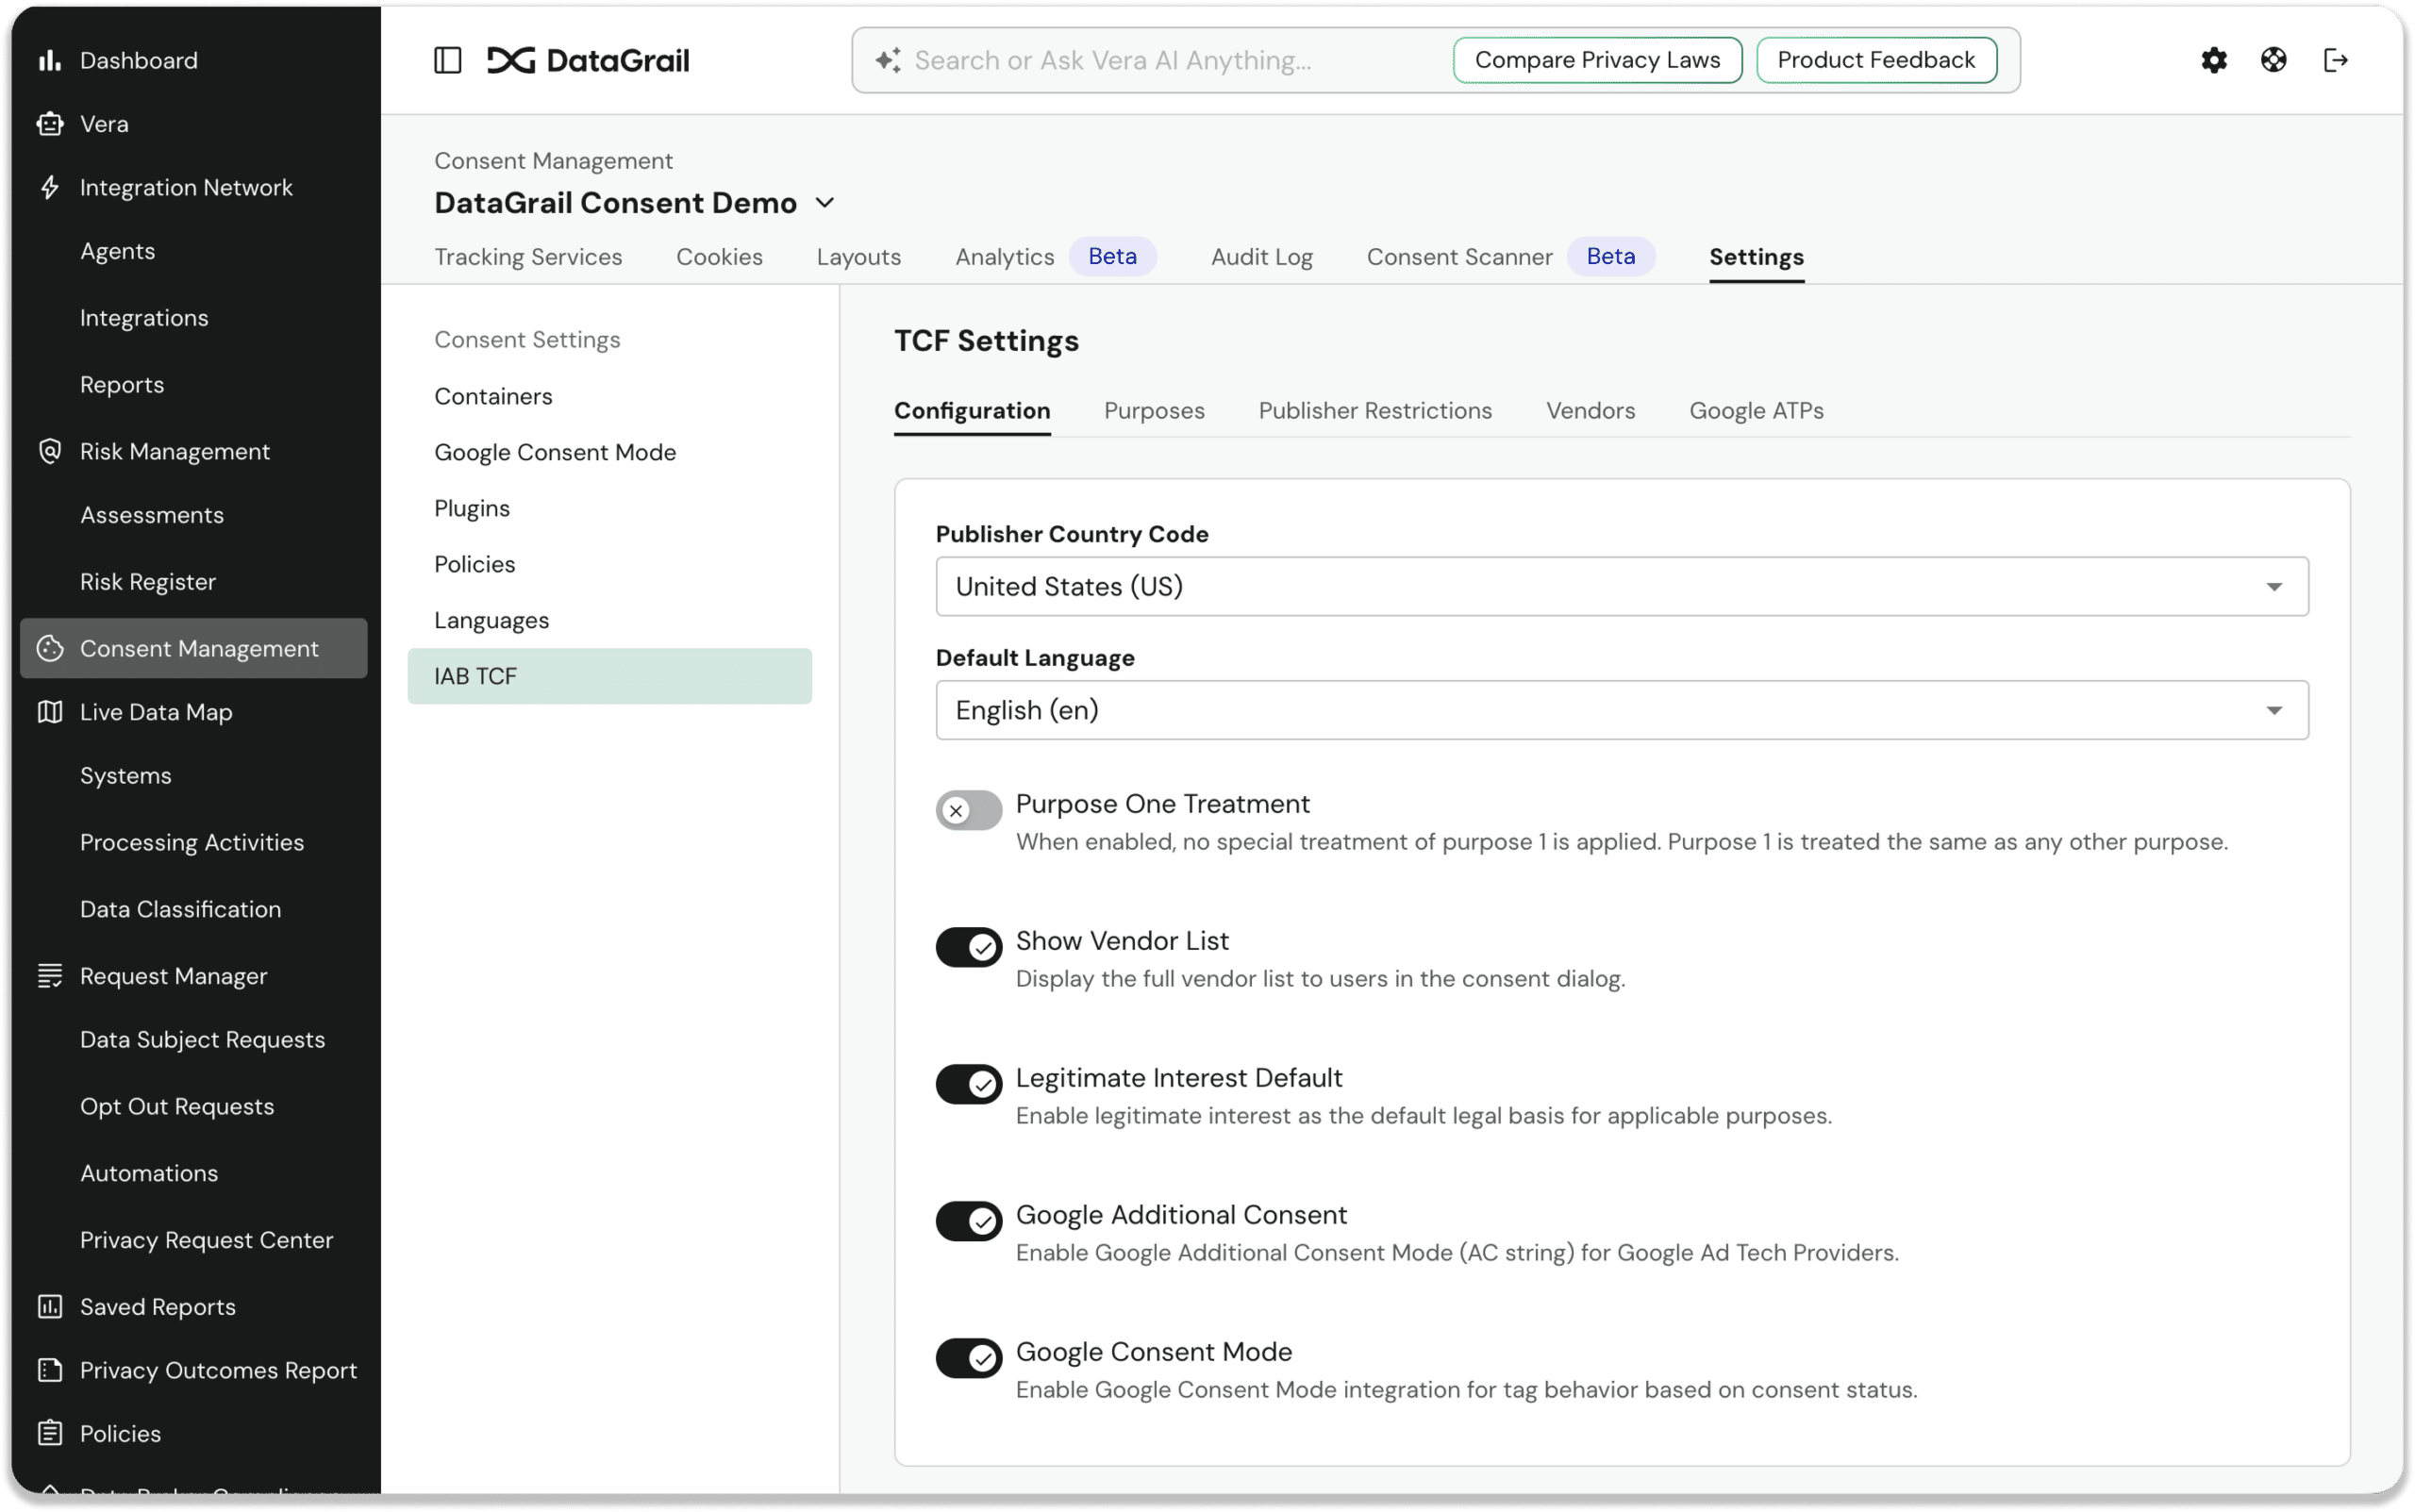Click the Request Manager list icon
This screenshot has height=1512, width=2415.
[x=49, y=976]
